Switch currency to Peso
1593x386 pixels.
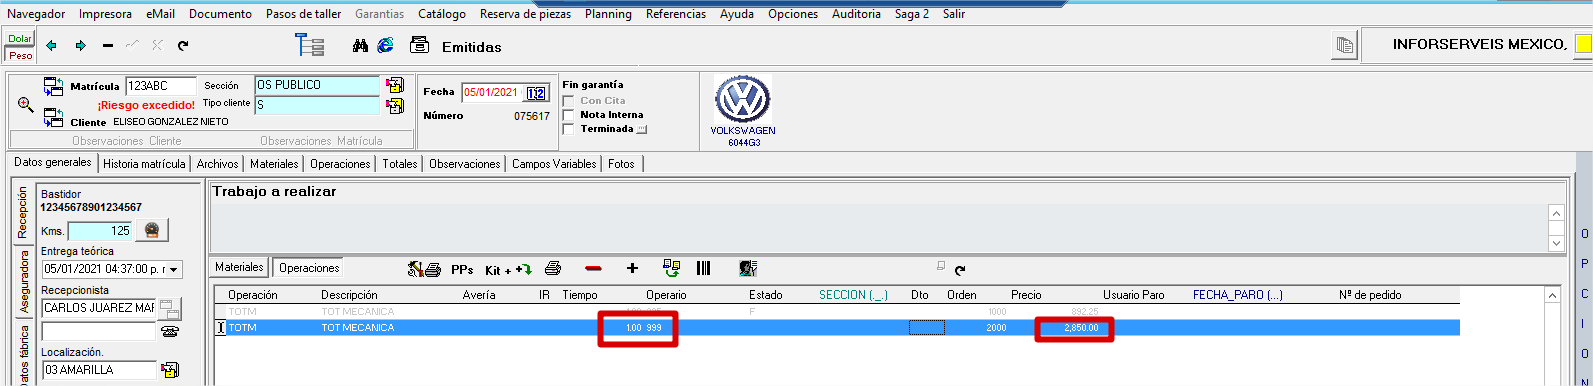point(20,55)
